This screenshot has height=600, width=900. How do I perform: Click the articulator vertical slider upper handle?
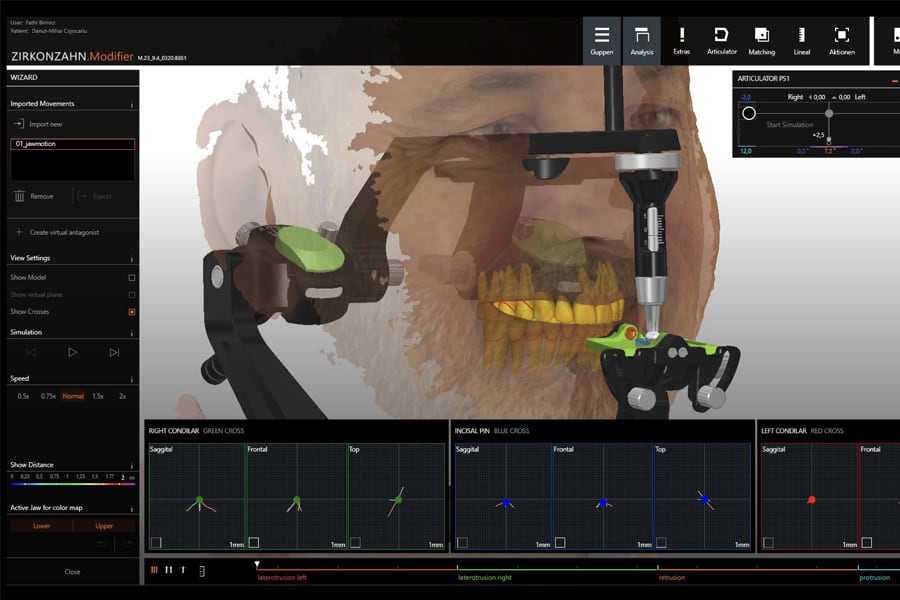tap(829, 113)
